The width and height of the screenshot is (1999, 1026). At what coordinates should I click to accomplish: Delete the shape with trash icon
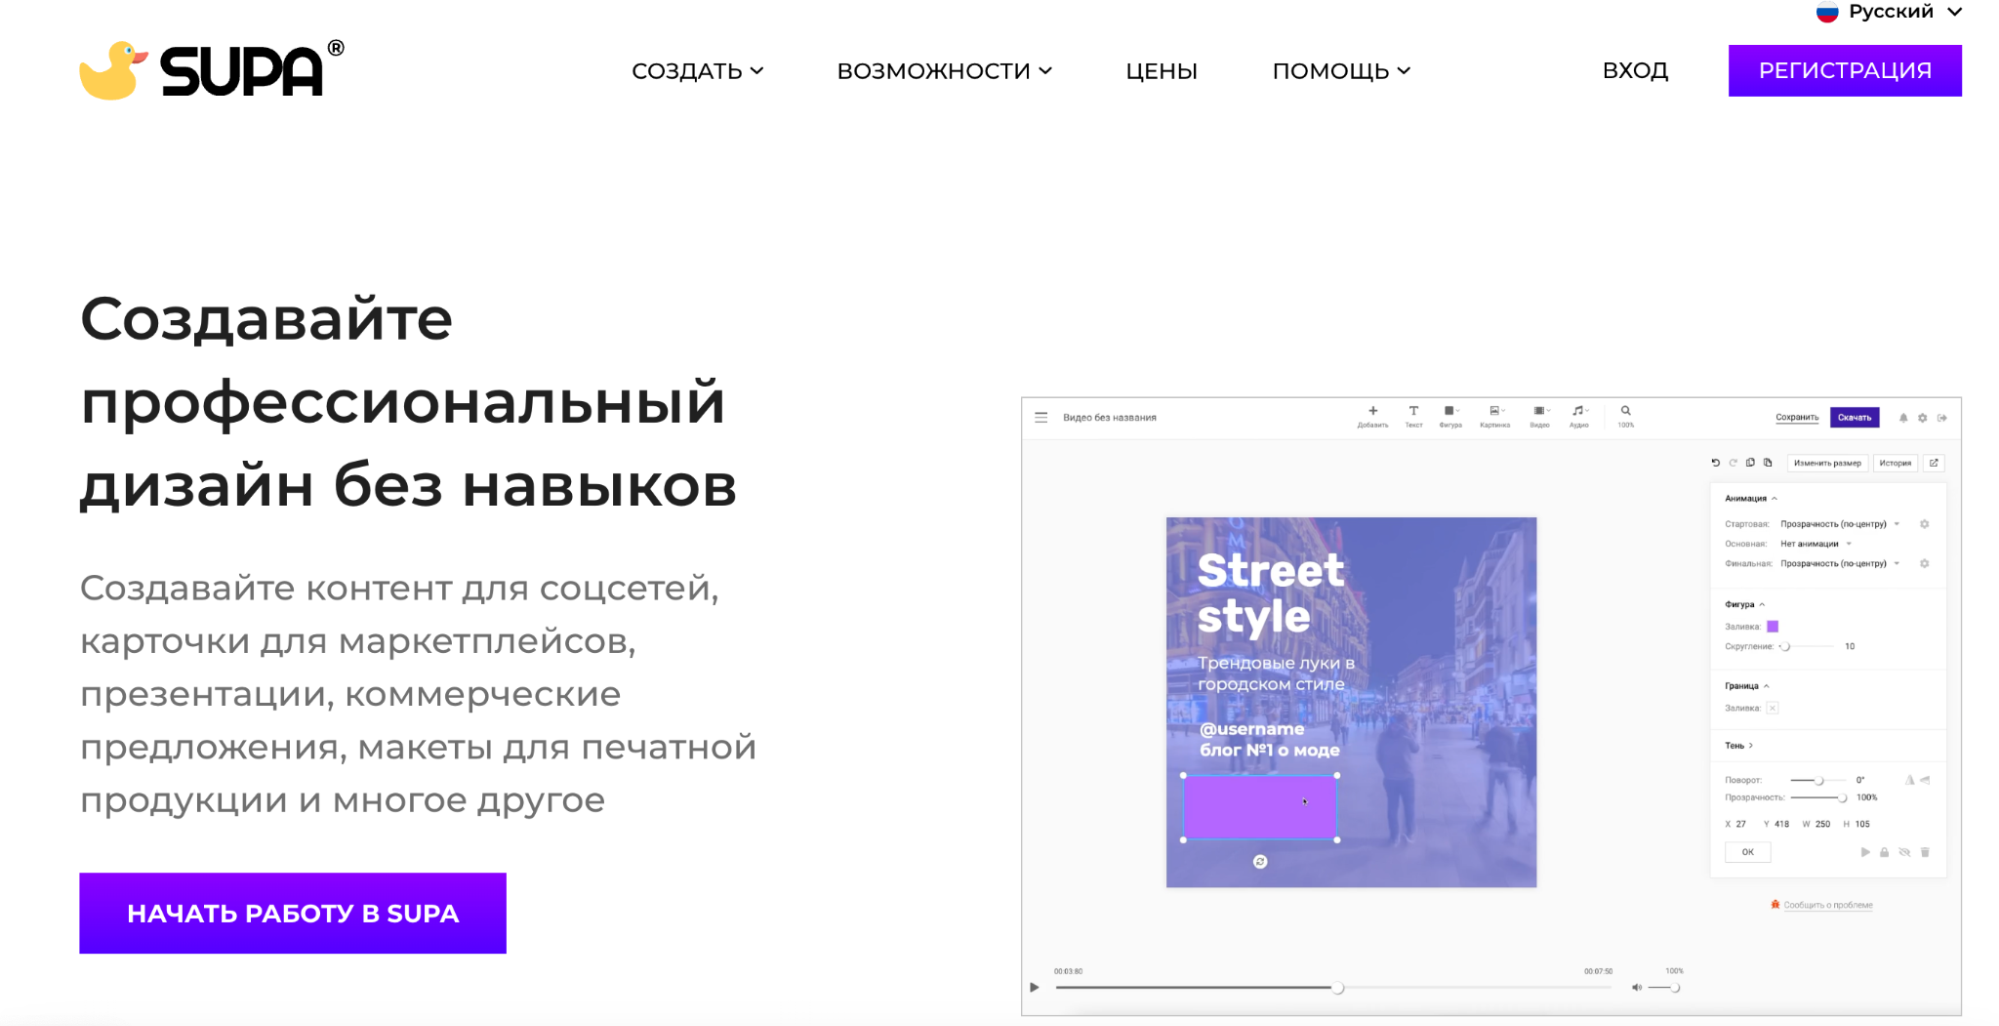click(1925, 852)
